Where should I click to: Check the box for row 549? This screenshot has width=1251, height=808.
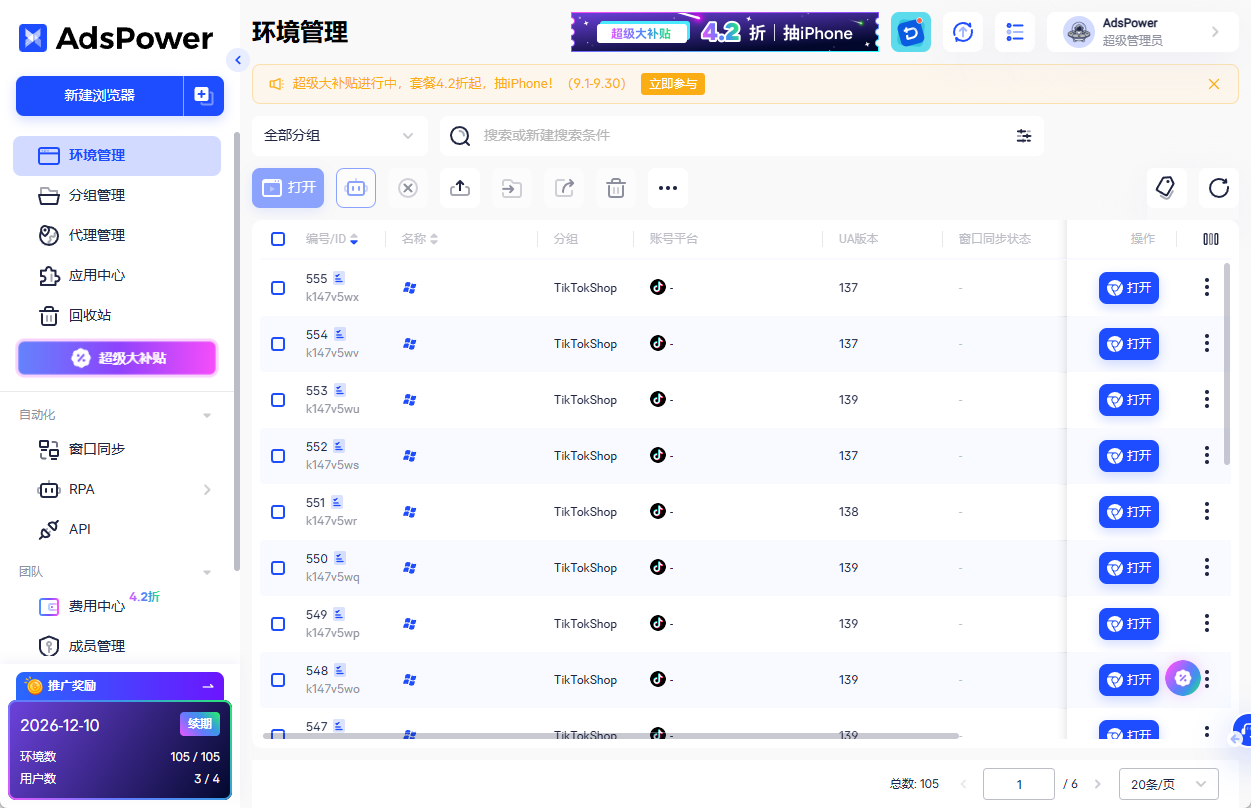(x=278, y=624)
